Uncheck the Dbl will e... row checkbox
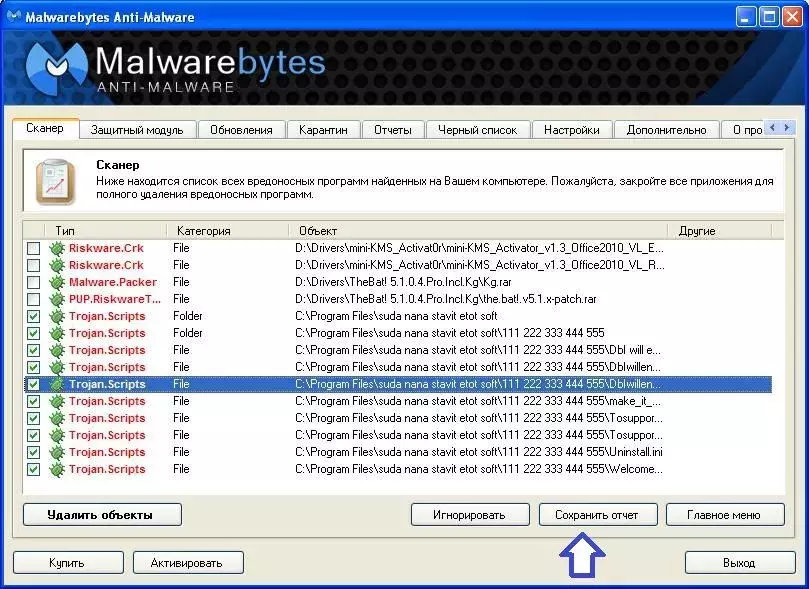The height and width of the screenshot is (589, 809). click(34, 350)
